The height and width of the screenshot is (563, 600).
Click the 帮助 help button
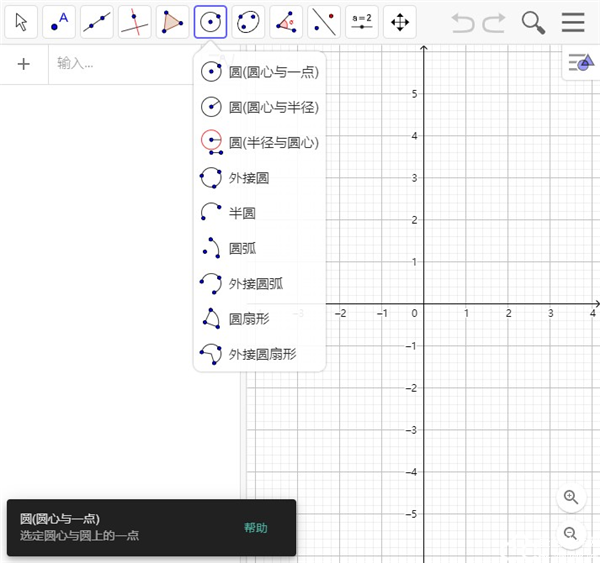pyautogui.click(x=256, y=528)
